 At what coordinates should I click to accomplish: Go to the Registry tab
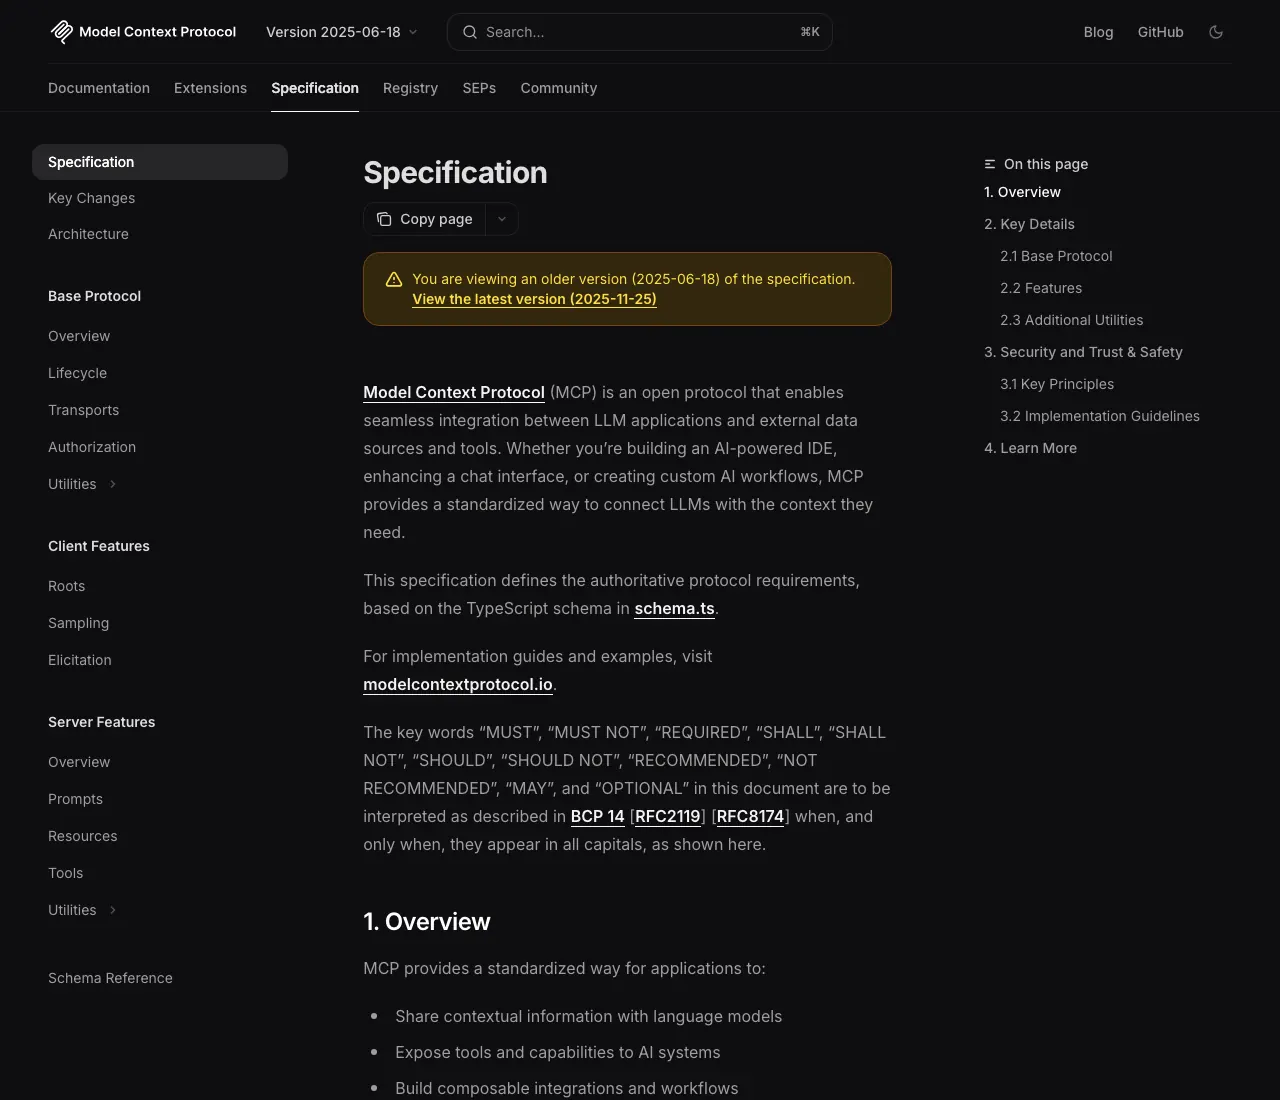pyautogui.click(x=410, y=88)
